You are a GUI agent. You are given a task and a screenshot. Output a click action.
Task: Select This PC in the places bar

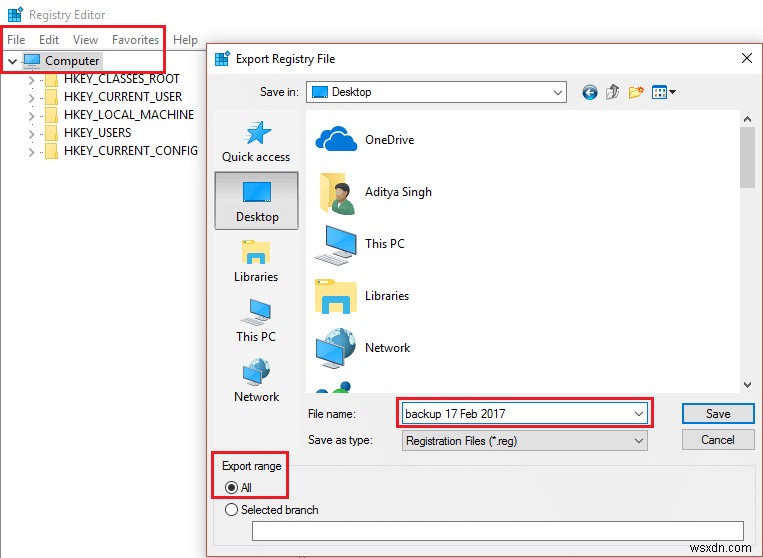(256, 321)
